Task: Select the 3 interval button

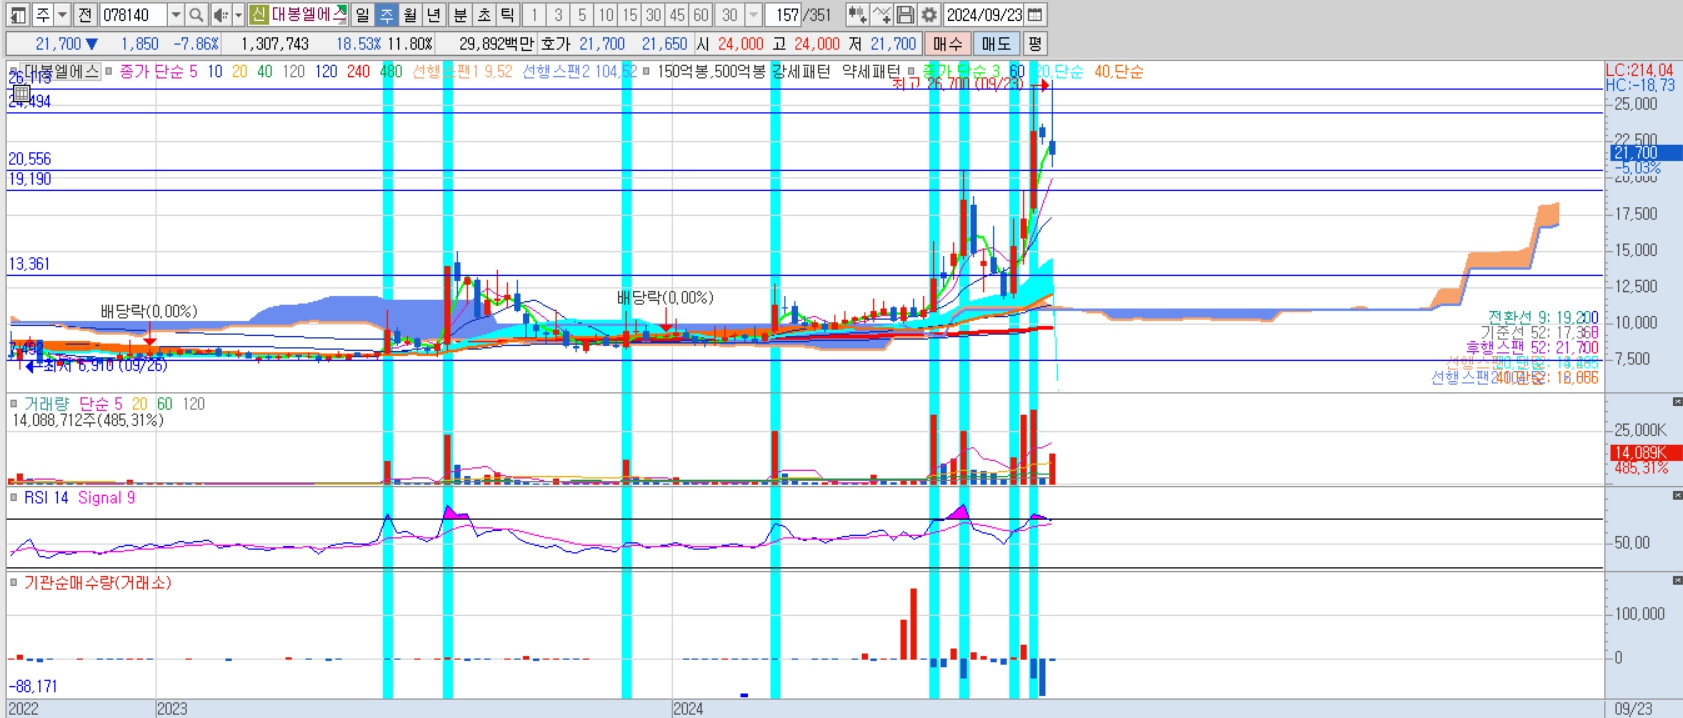Action: point(558,15)
